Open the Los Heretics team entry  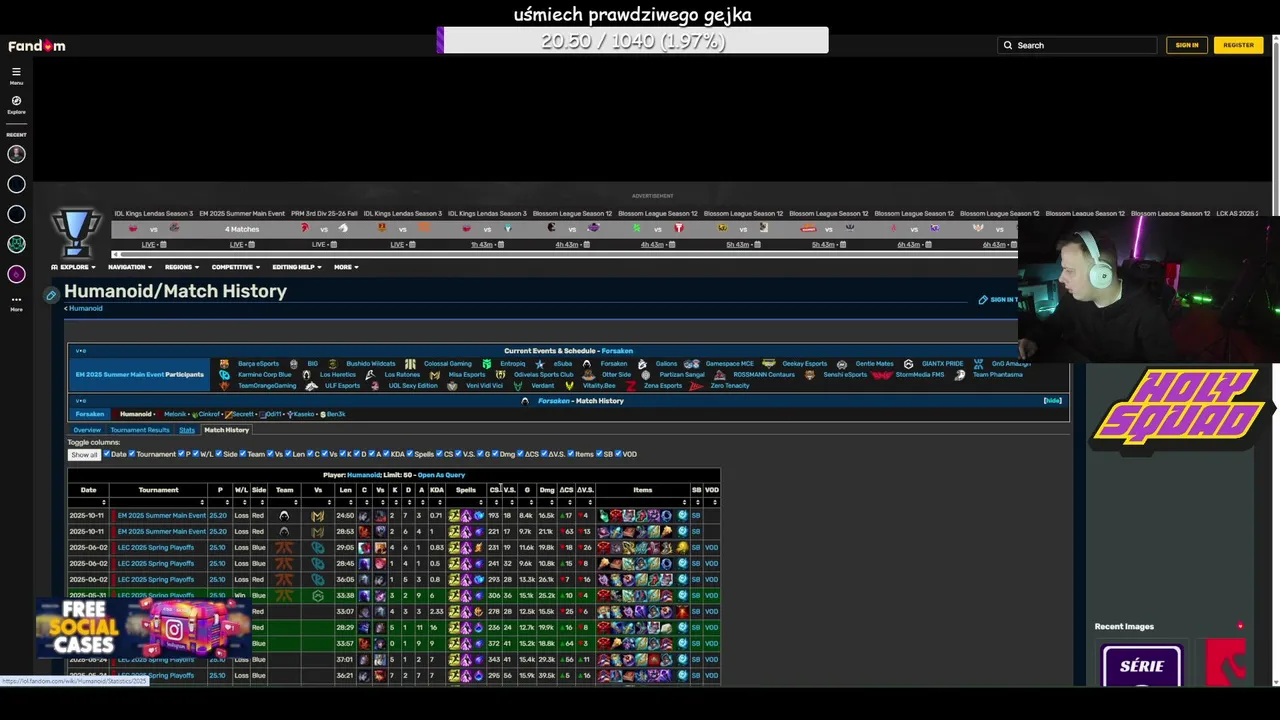[337, 375]
